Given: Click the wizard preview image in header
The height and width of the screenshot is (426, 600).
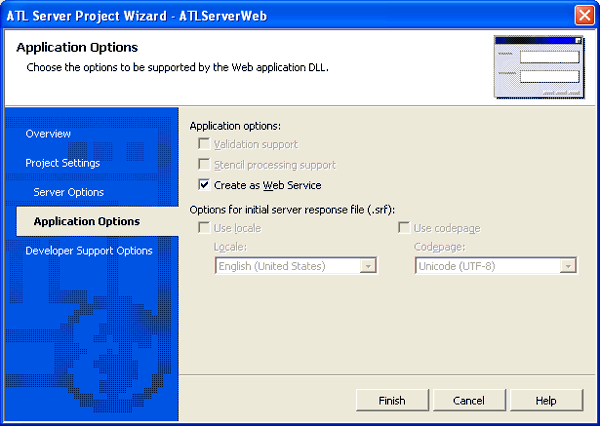Looking at the screenshot, I should 538,67.
